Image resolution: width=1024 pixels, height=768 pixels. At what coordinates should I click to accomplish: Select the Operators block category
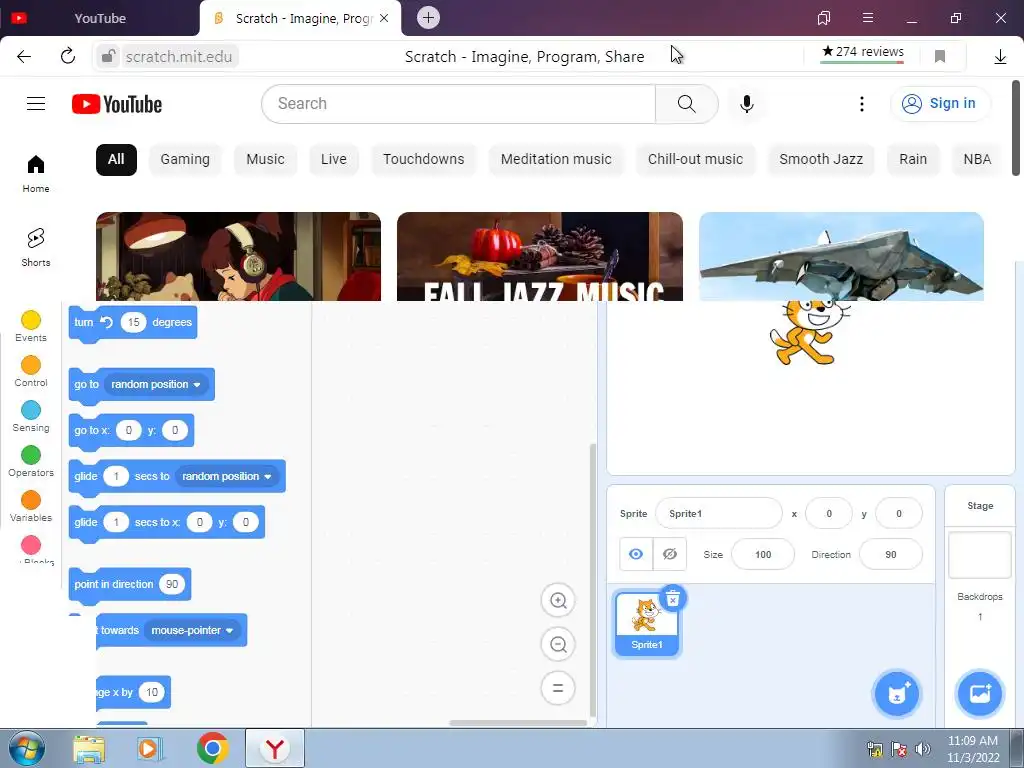tap(31, 462)
